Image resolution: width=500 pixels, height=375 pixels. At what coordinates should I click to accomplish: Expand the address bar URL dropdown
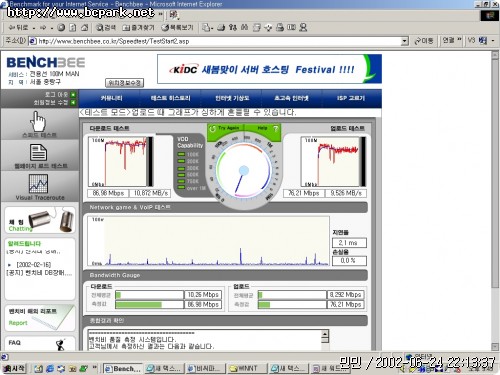click(404, 41)
